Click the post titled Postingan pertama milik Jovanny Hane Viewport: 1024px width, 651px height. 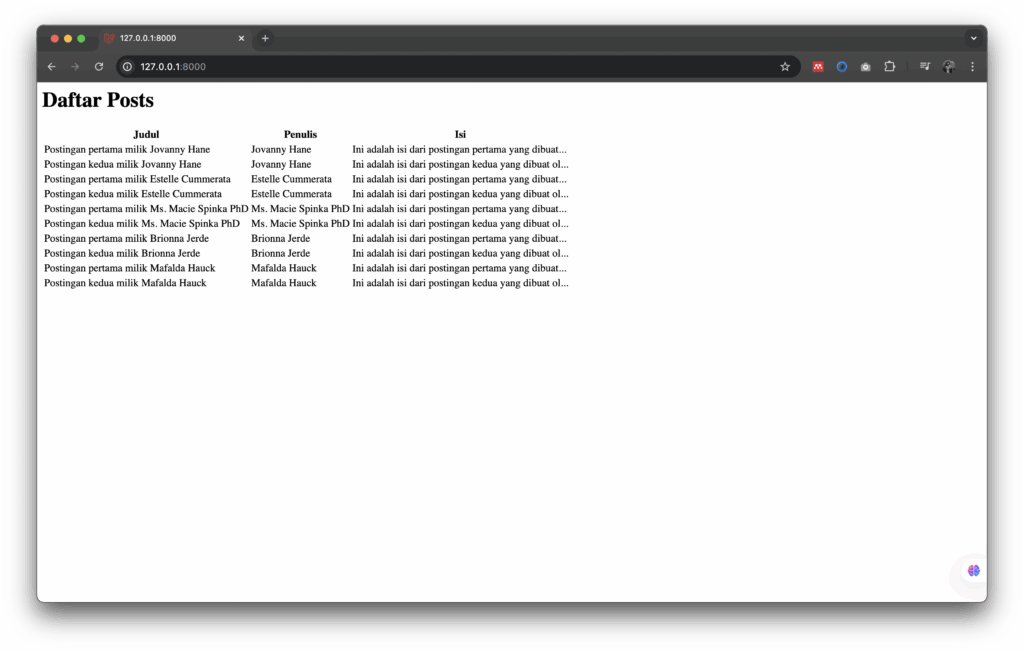tap(126, 148)
